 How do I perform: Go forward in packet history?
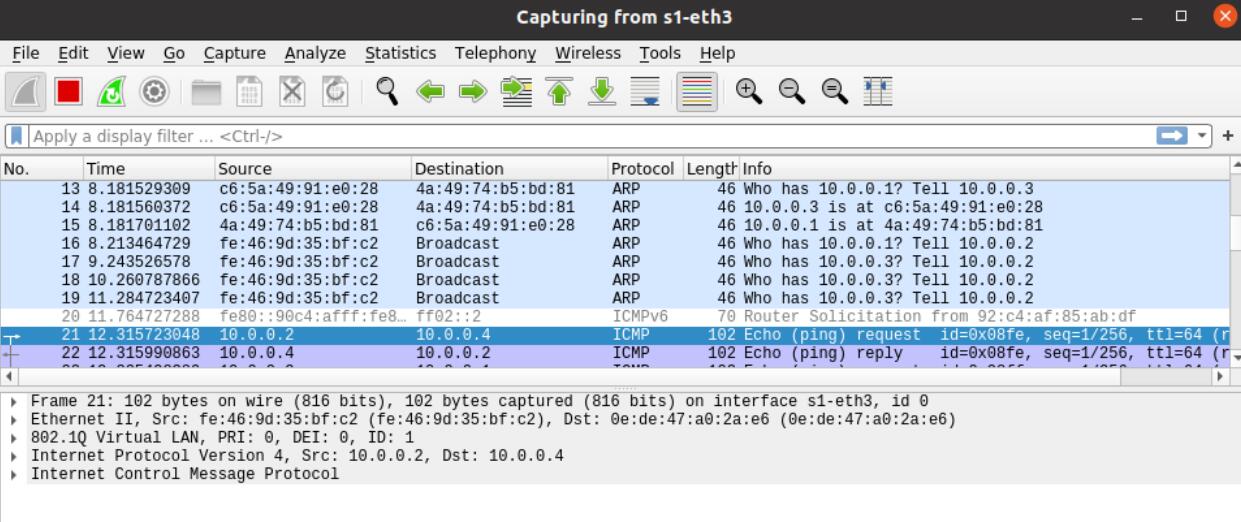[472, 93]
